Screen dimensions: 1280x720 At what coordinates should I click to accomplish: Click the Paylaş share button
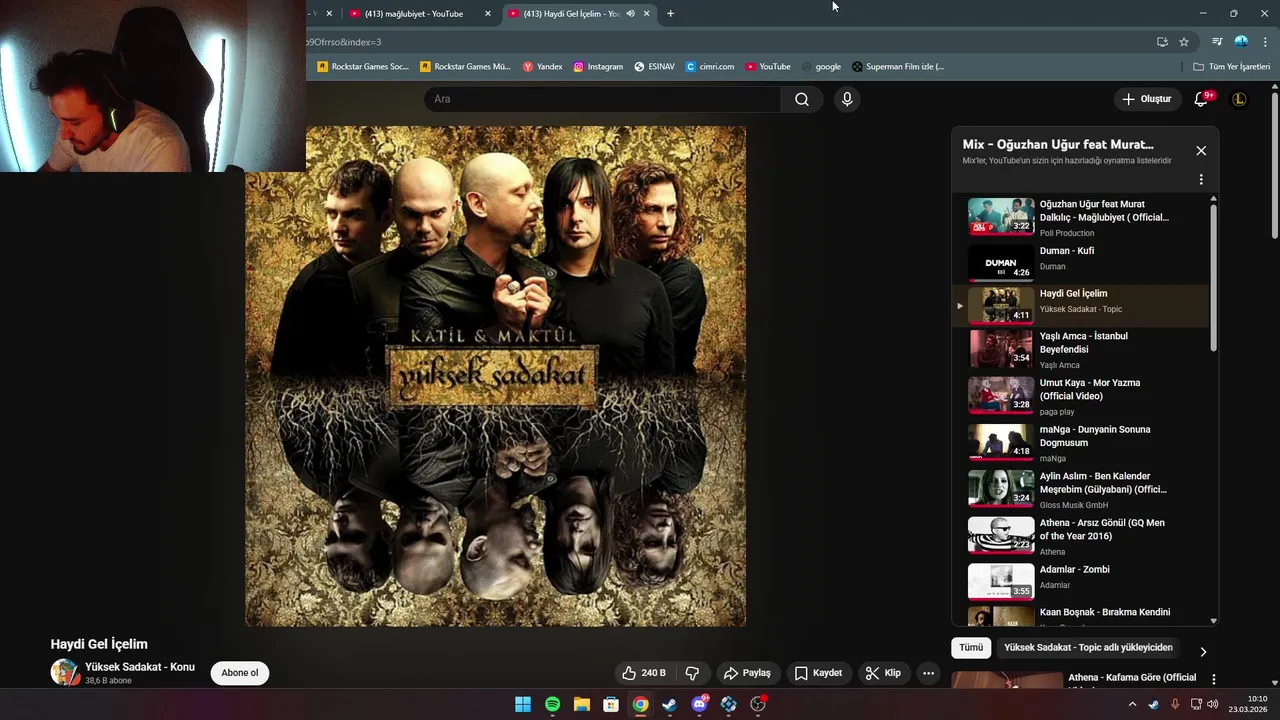[748, 673]
